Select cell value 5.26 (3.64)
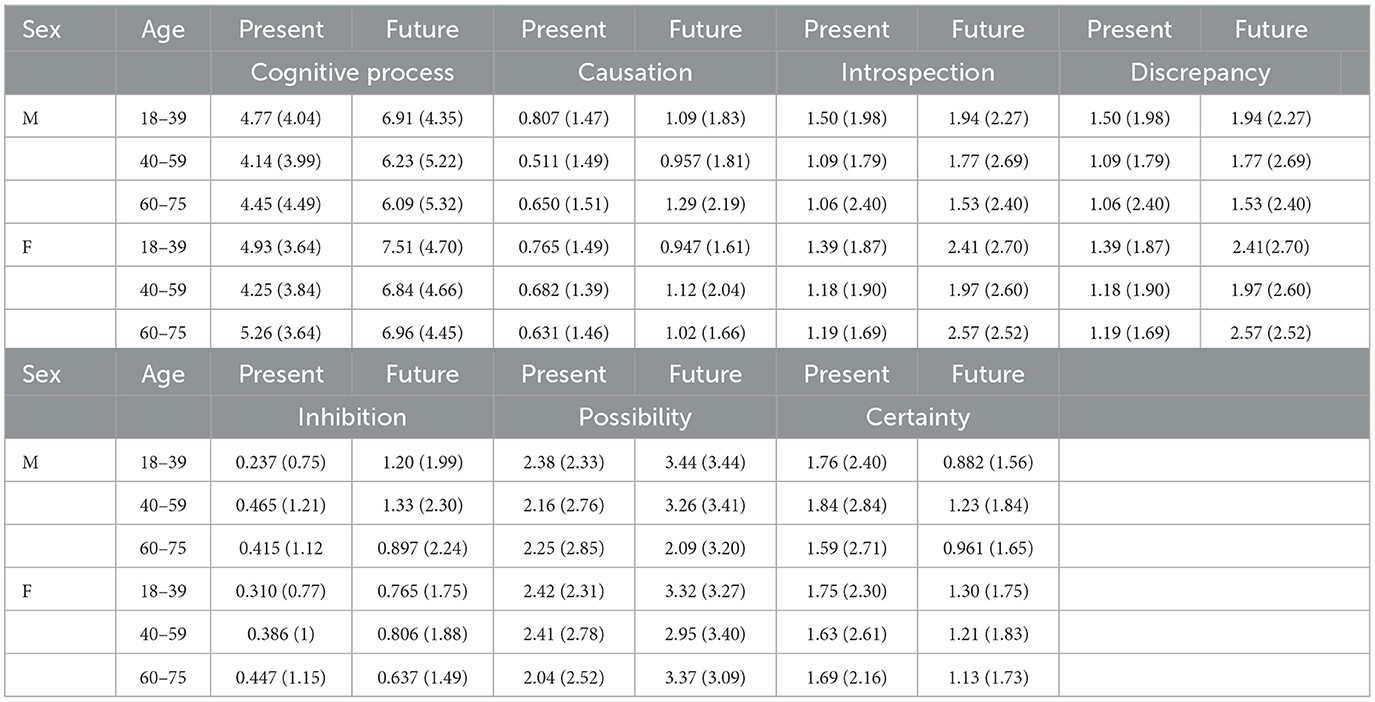Image resolution: width=1375 pixels, height=702 pixels. [x=281, y=331]
